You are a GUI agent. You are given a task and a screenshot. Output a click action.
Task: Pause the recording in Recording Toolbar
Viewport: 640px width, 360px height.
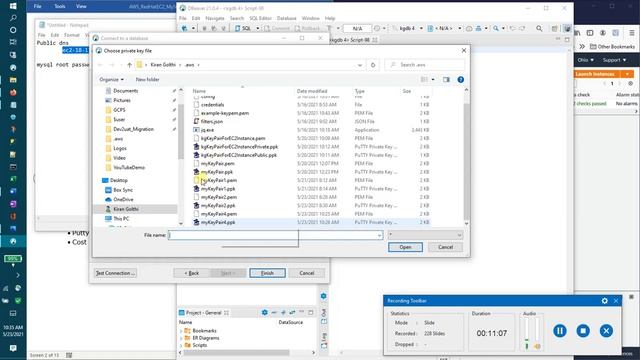560,331
